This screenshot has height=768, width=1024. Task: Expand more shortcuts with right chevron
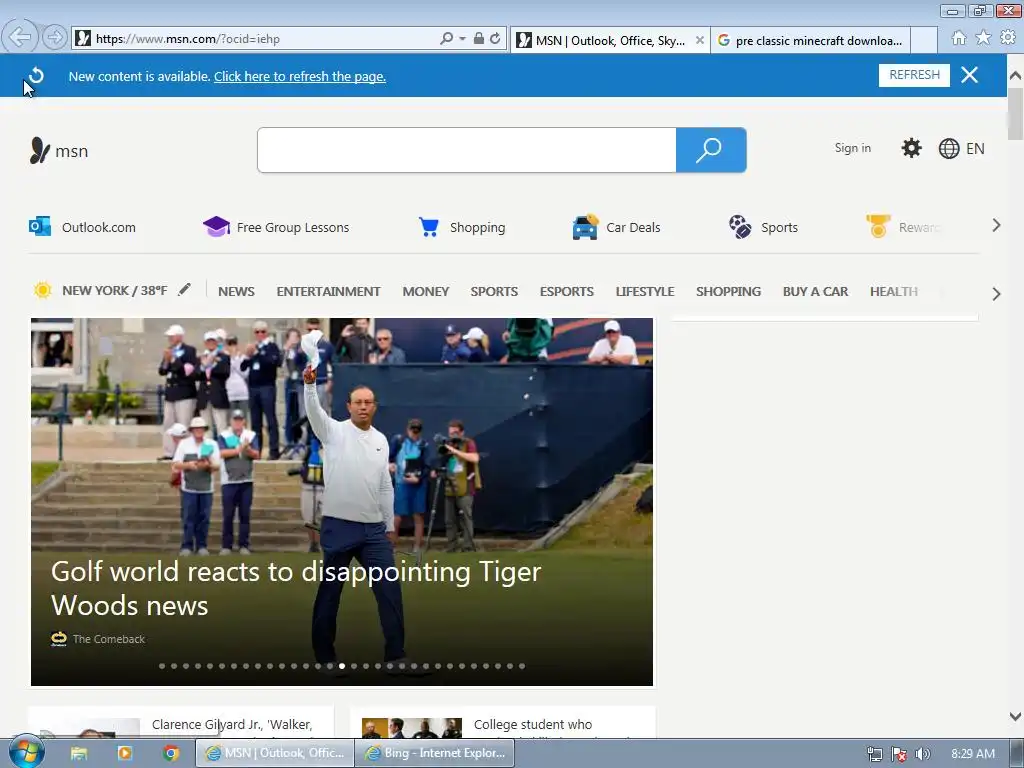(x=996, y=225)
